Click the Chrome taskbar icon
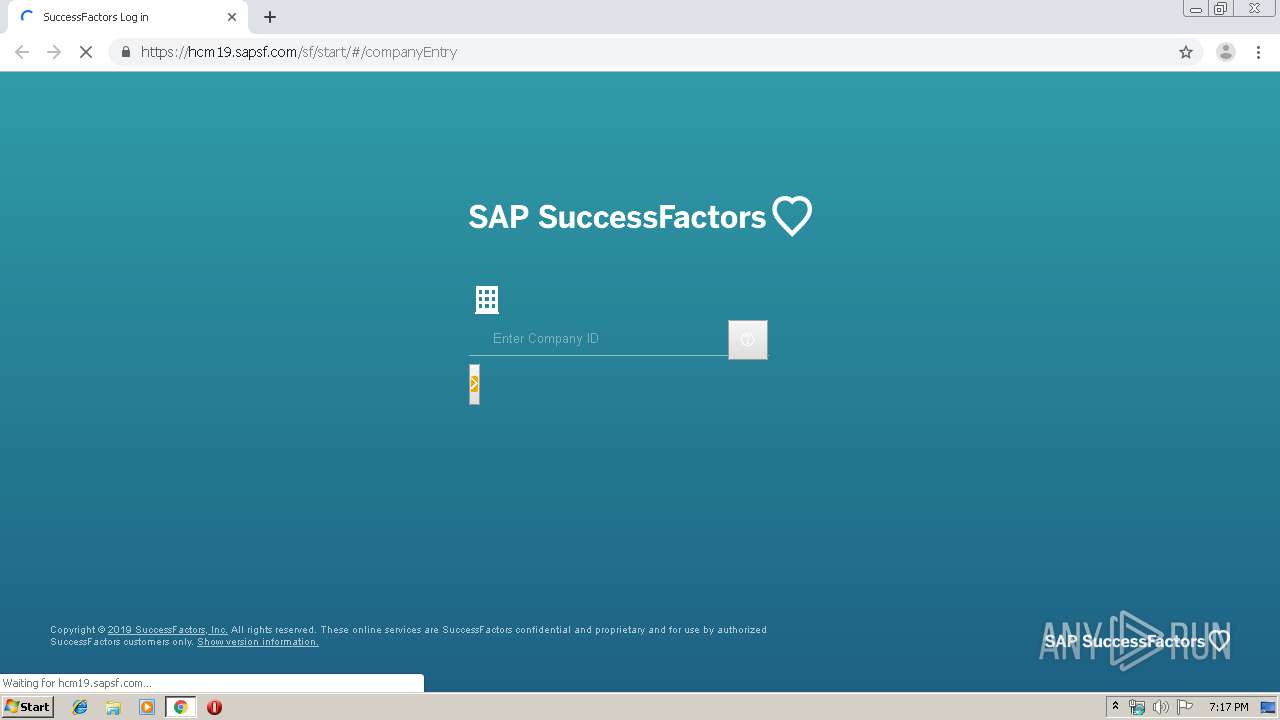This screenshot has width=1280, height=720. click(x=181, y=707)
